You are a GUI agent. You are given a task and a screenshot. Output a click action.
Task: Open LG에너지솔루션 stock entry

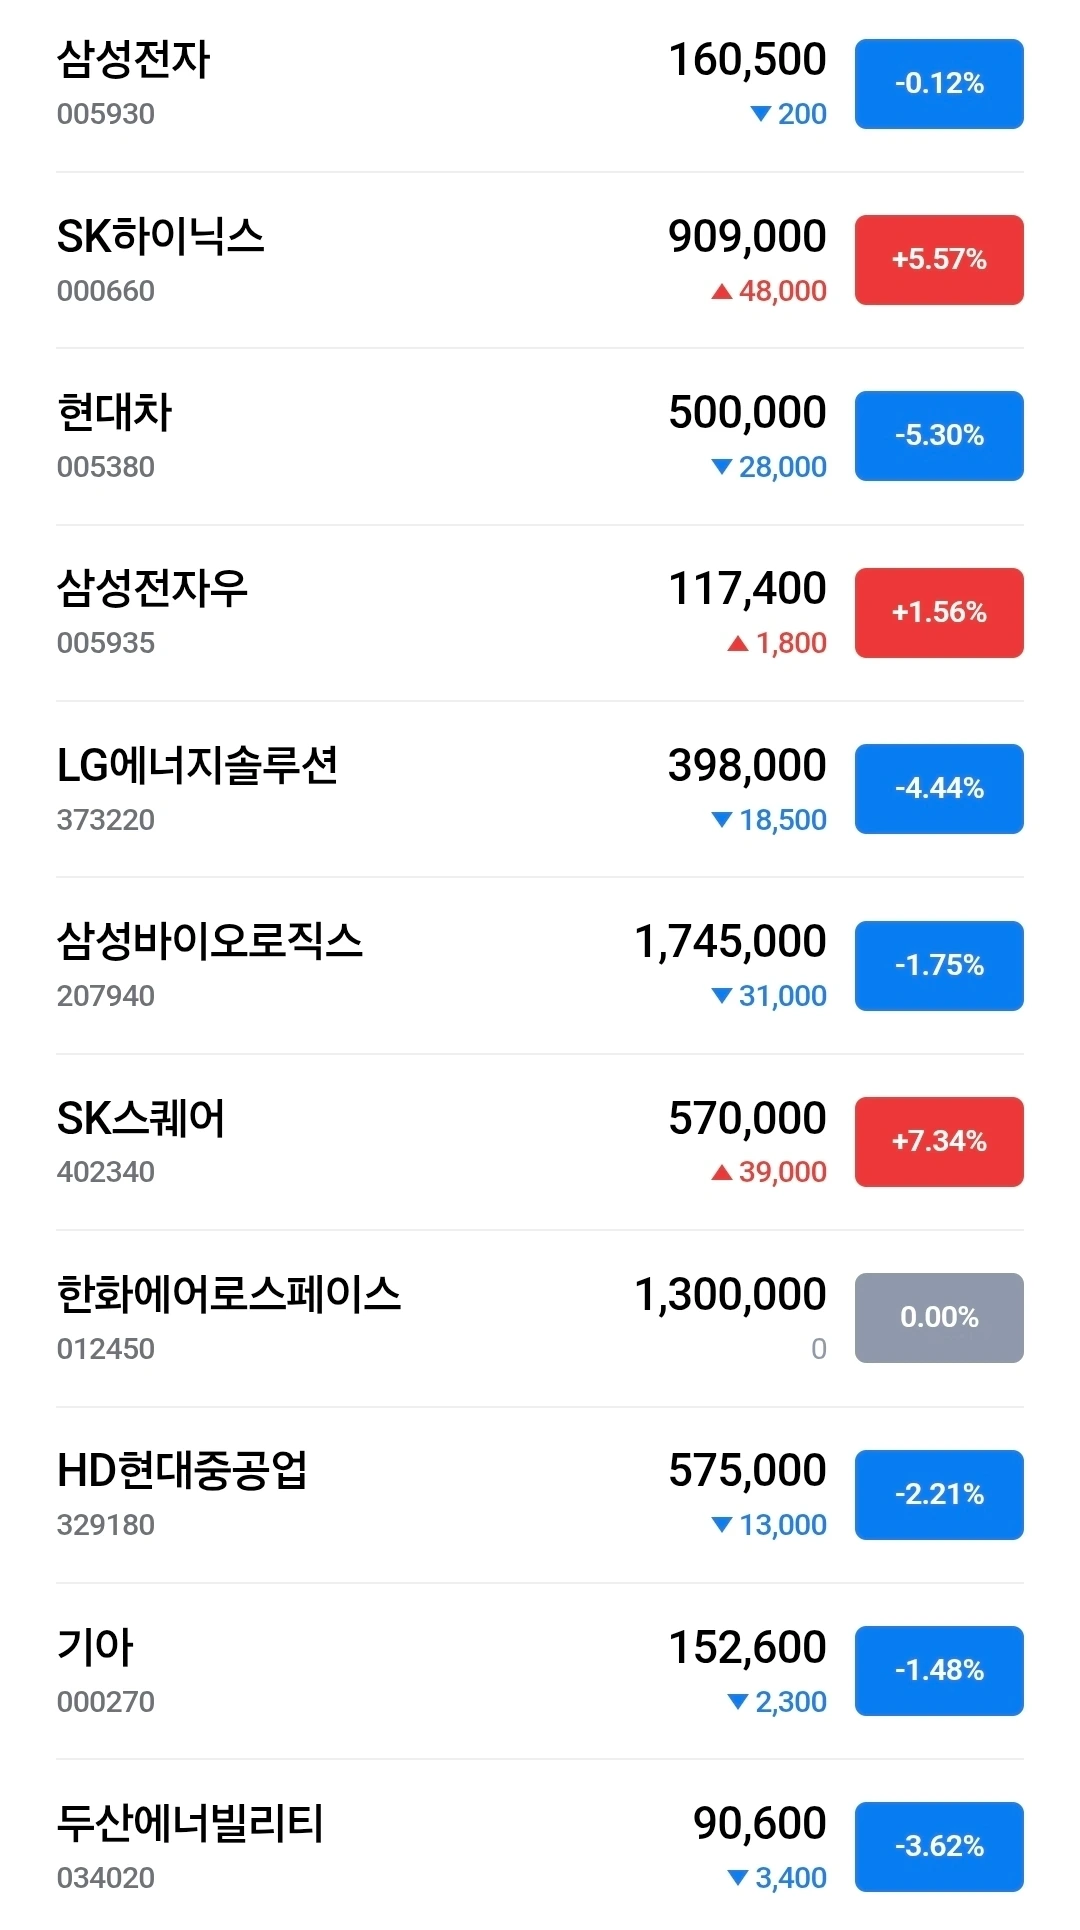pos(540,790)
